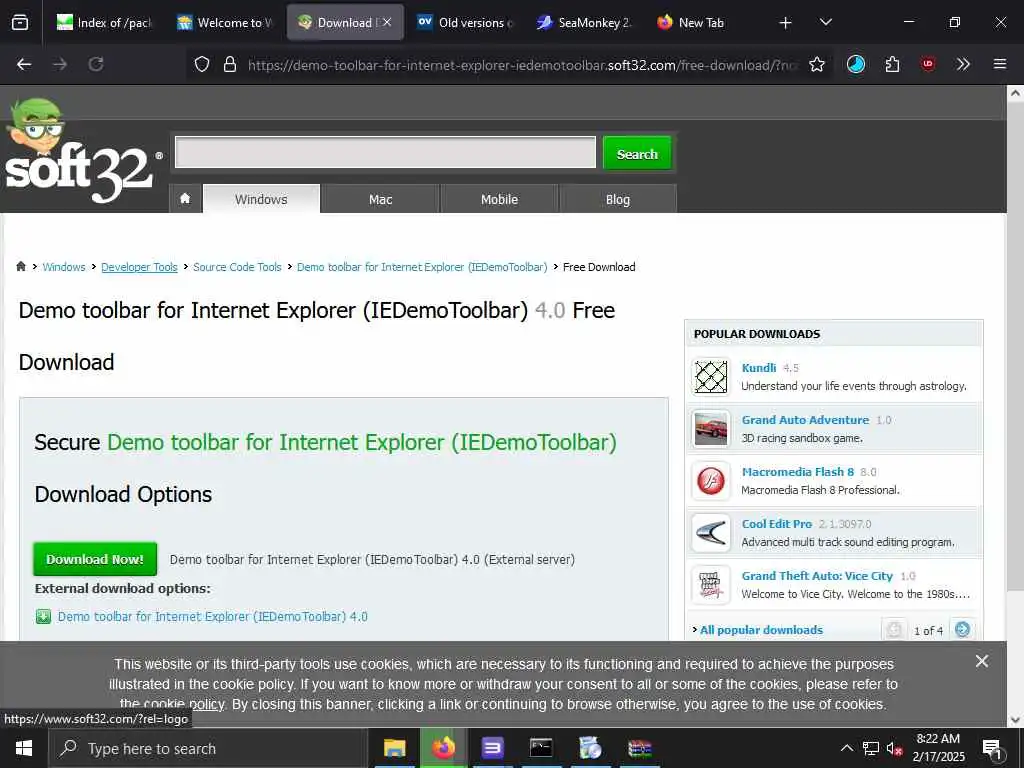Bookmark this page with the star icon
Viewport: 1024px width, 768px height.
coord(816,64)
